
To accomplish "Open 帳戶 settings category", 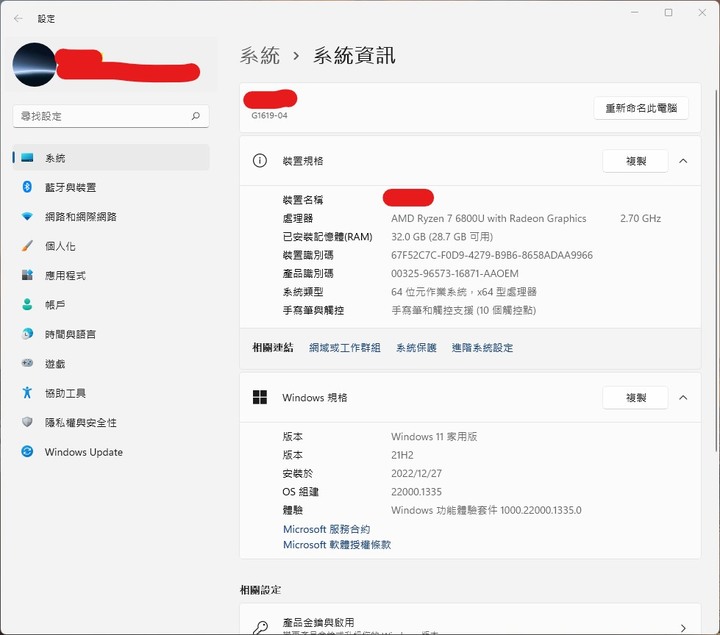I will point(55,305).
